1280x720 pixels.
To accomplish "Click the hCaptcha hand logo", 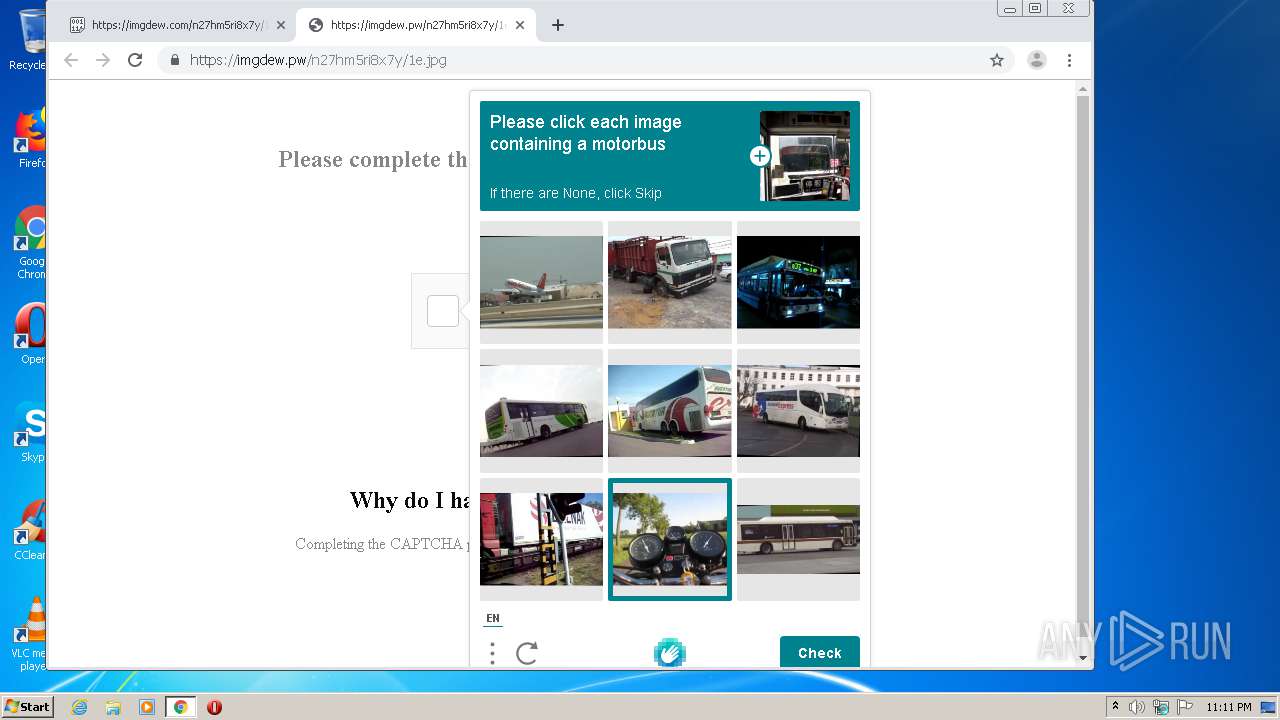I will click(x=670, y=652).
